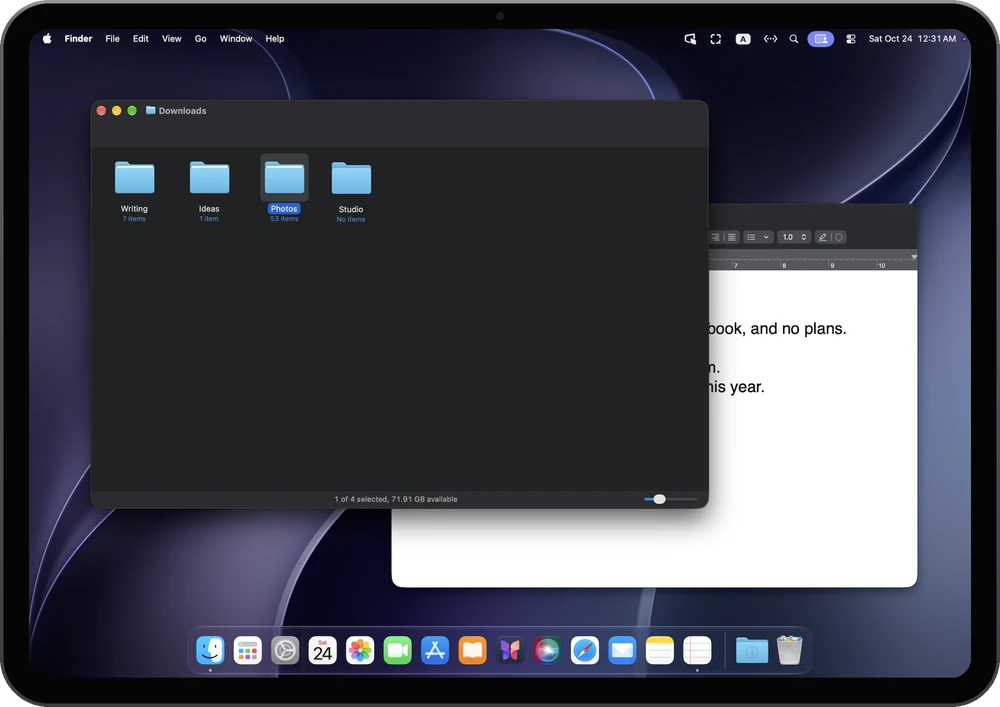
Task: Open the input source A menu icon
Action: click(743, 39)
